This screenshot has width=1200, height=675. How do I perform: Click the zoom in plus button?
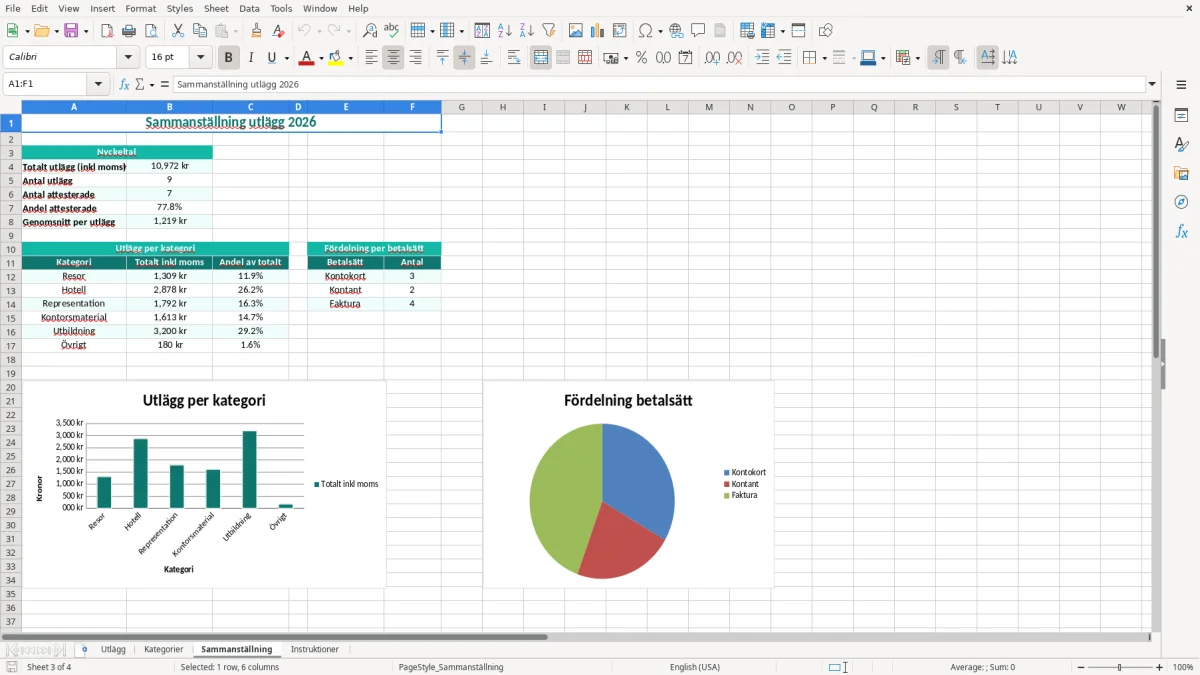tap(1160, 667)
